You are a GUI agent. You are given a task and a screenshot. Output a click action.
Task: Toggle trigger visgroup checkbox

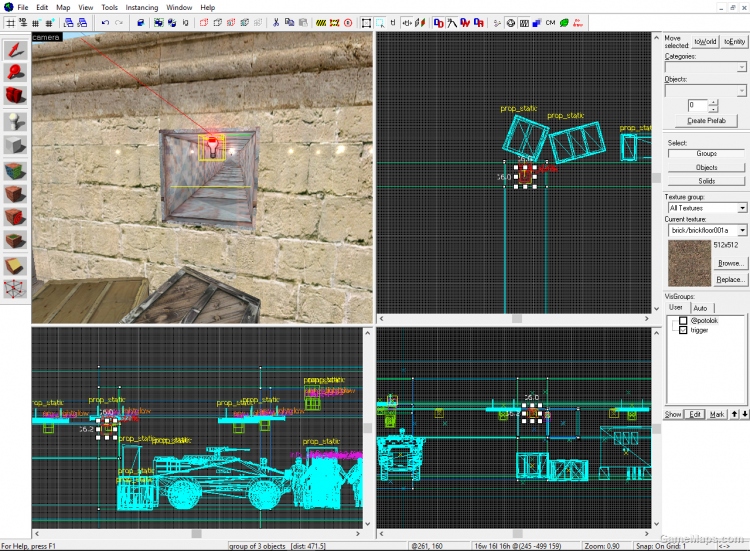click(x=683, y=330)
